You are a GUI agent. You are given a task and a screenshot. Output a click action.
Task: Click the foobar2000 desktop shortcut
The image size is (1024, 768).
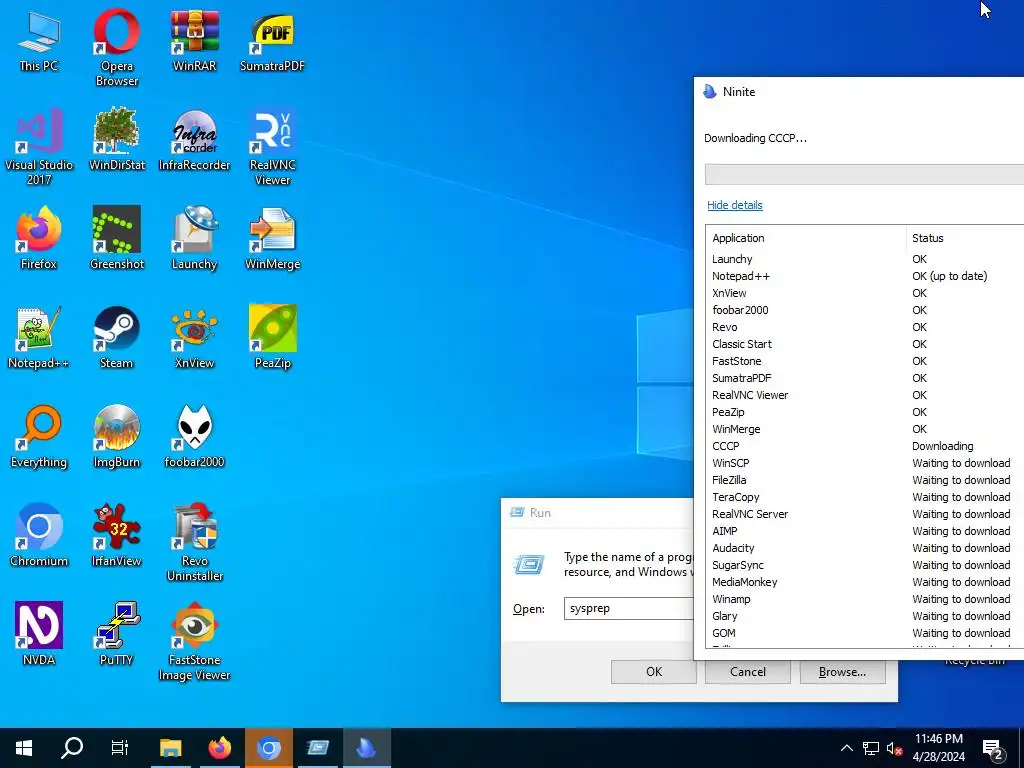pyautogui.click(x=195, y=436)
